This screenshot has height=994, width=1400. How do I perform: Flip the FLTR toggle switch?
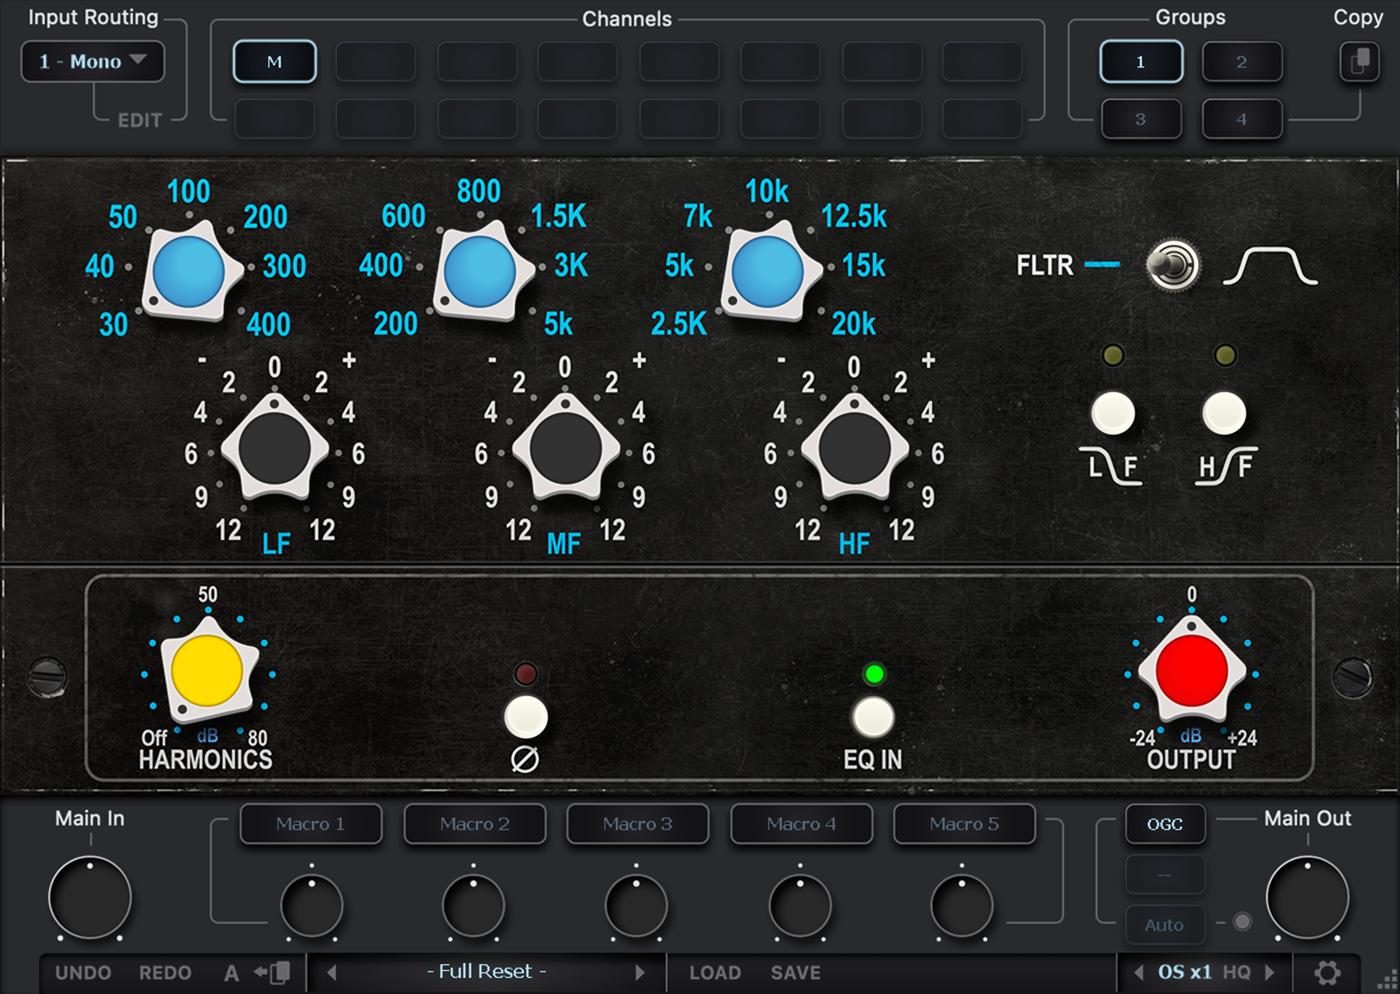pos(1171,266)
